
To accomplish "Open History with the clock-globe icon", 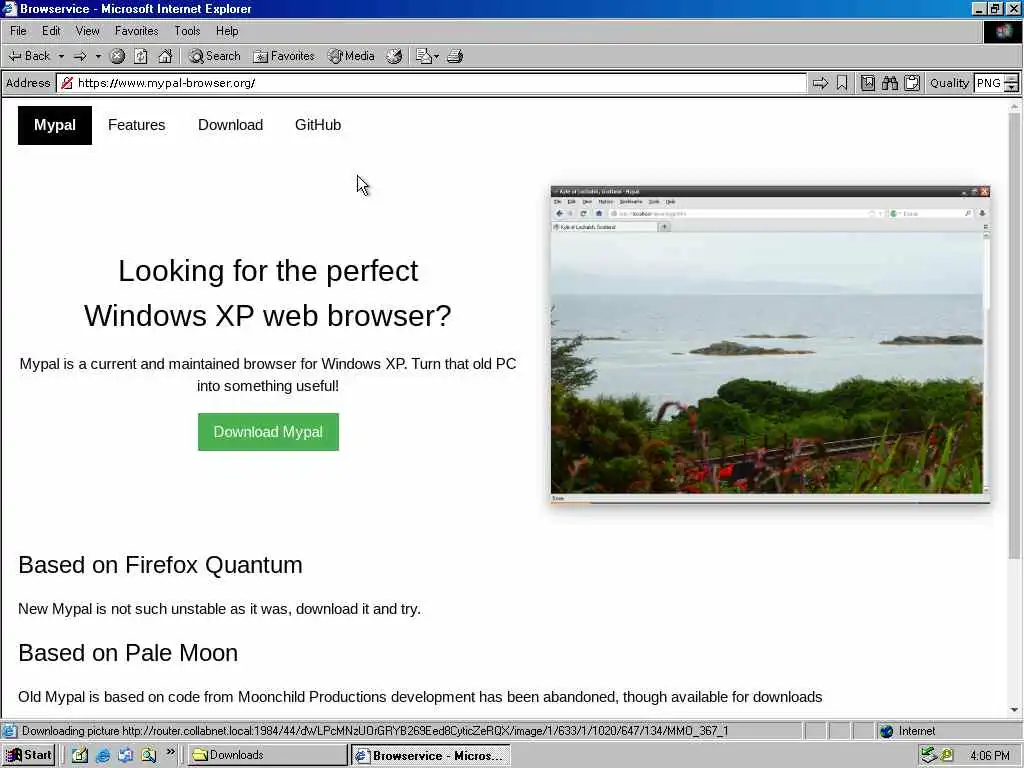I will [394, 56].
